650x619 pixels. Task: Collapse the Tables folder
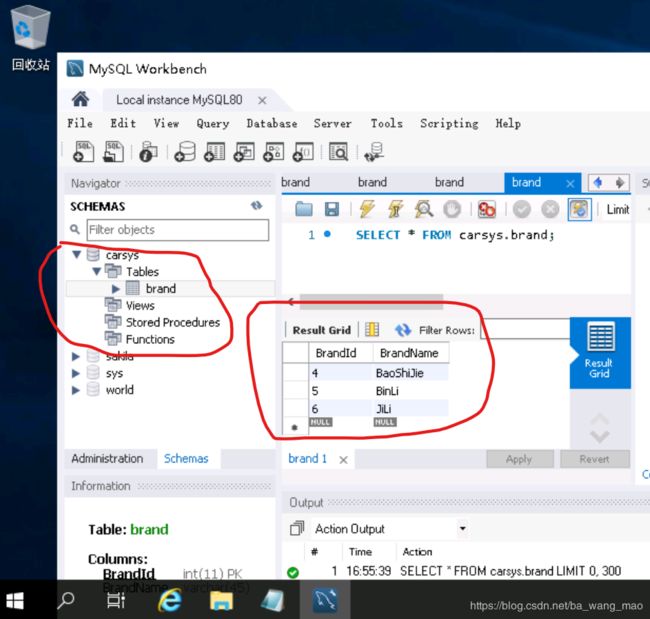tap(97, 272)
